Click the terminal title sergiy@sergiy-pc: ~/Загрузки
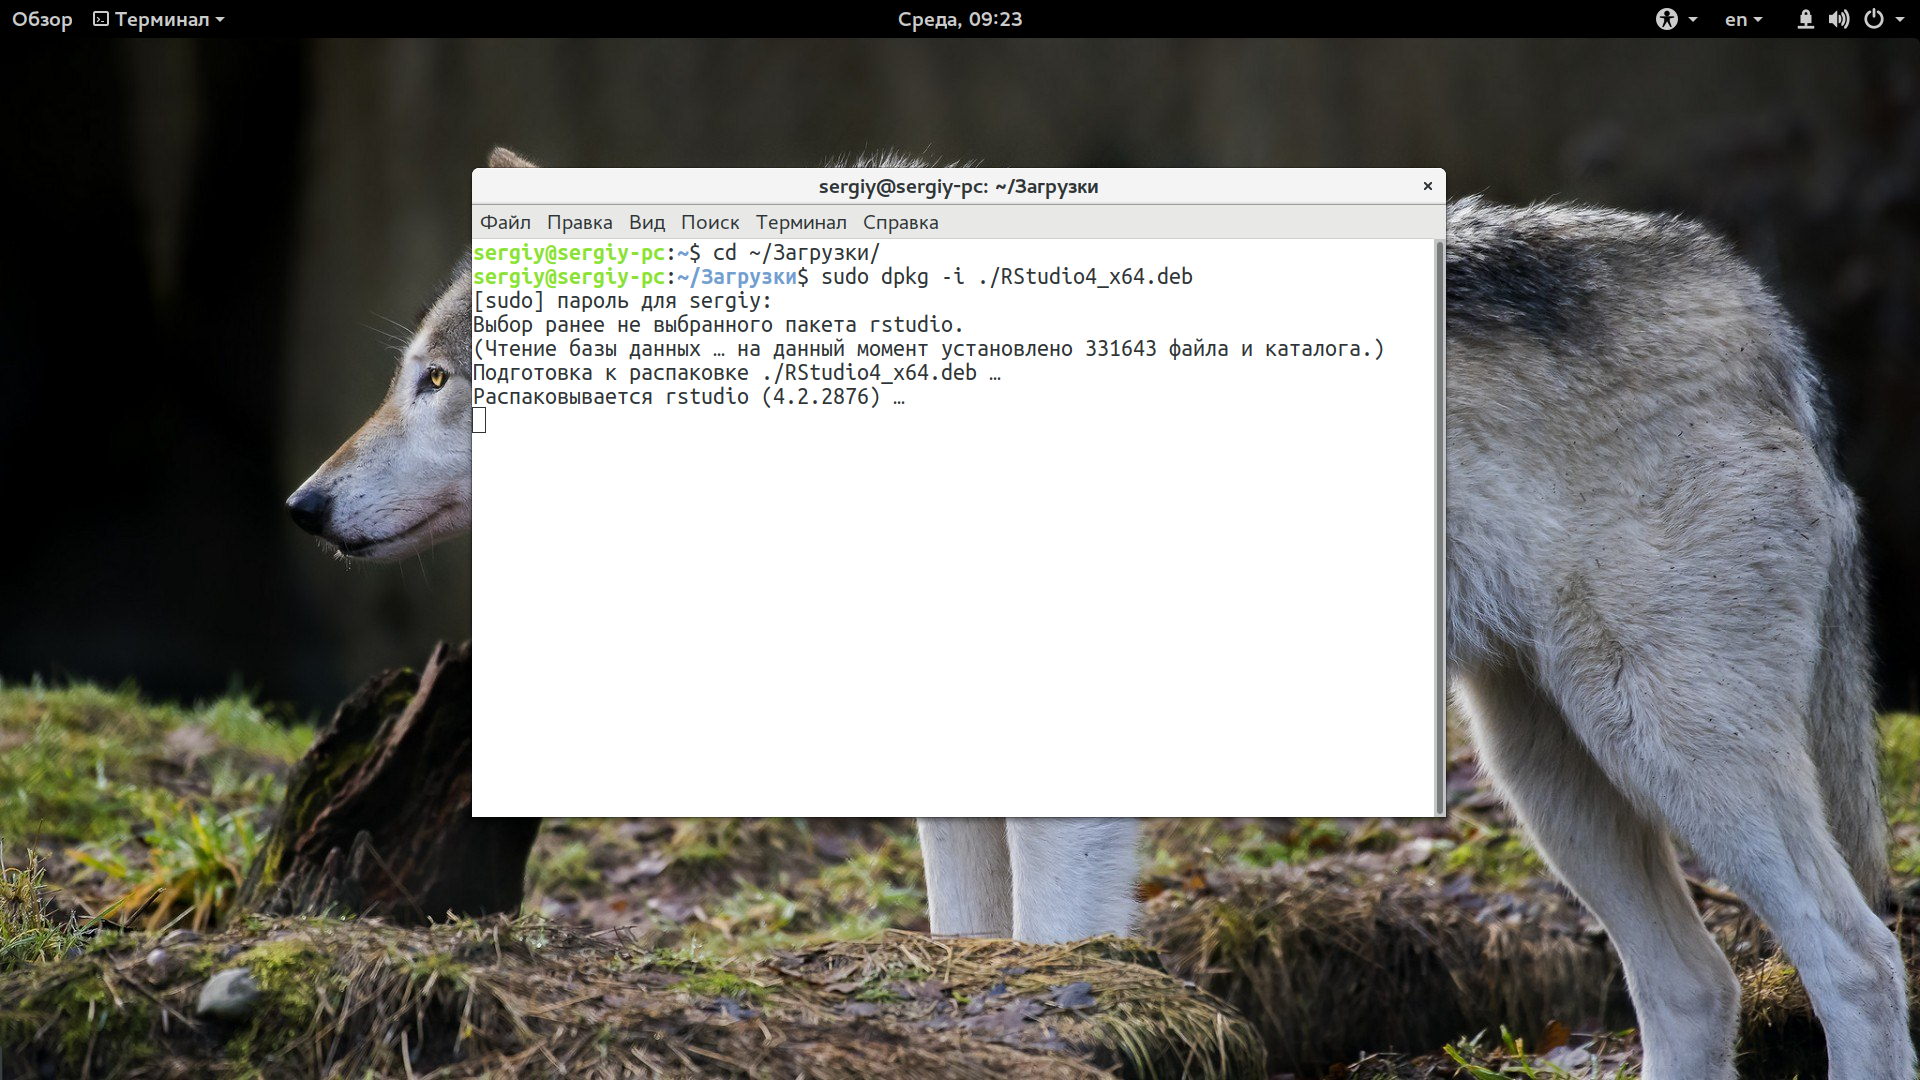 pyautogui.click(x=958, y=186)
